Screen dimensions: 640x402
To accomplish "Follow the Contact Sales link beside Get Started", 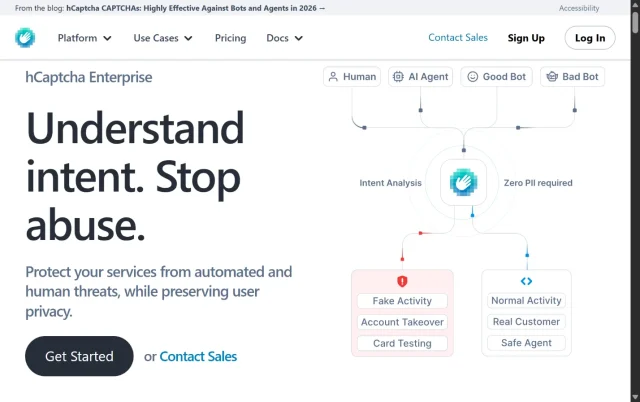I will click(x=198, y=356).
